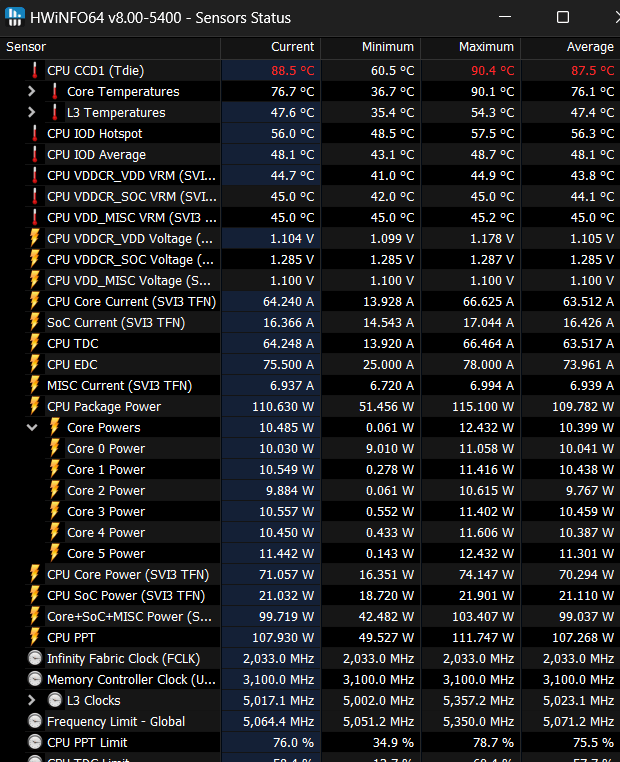
Task: Click the Maximum column header
Action: click(471, 47)
